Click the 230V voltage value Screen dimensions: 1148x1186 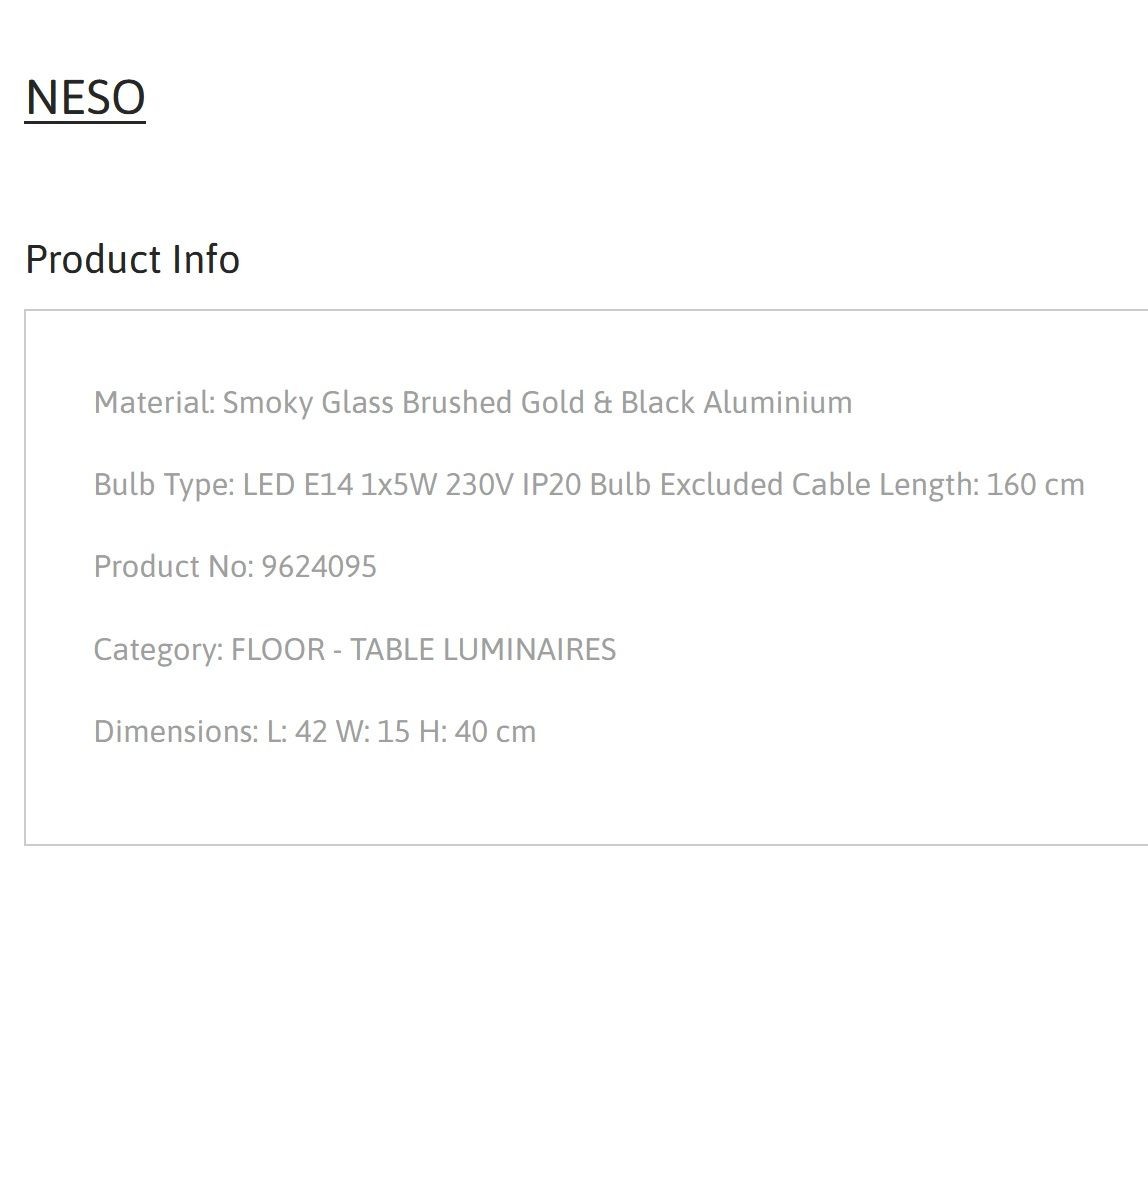click(x=479, y=485)
